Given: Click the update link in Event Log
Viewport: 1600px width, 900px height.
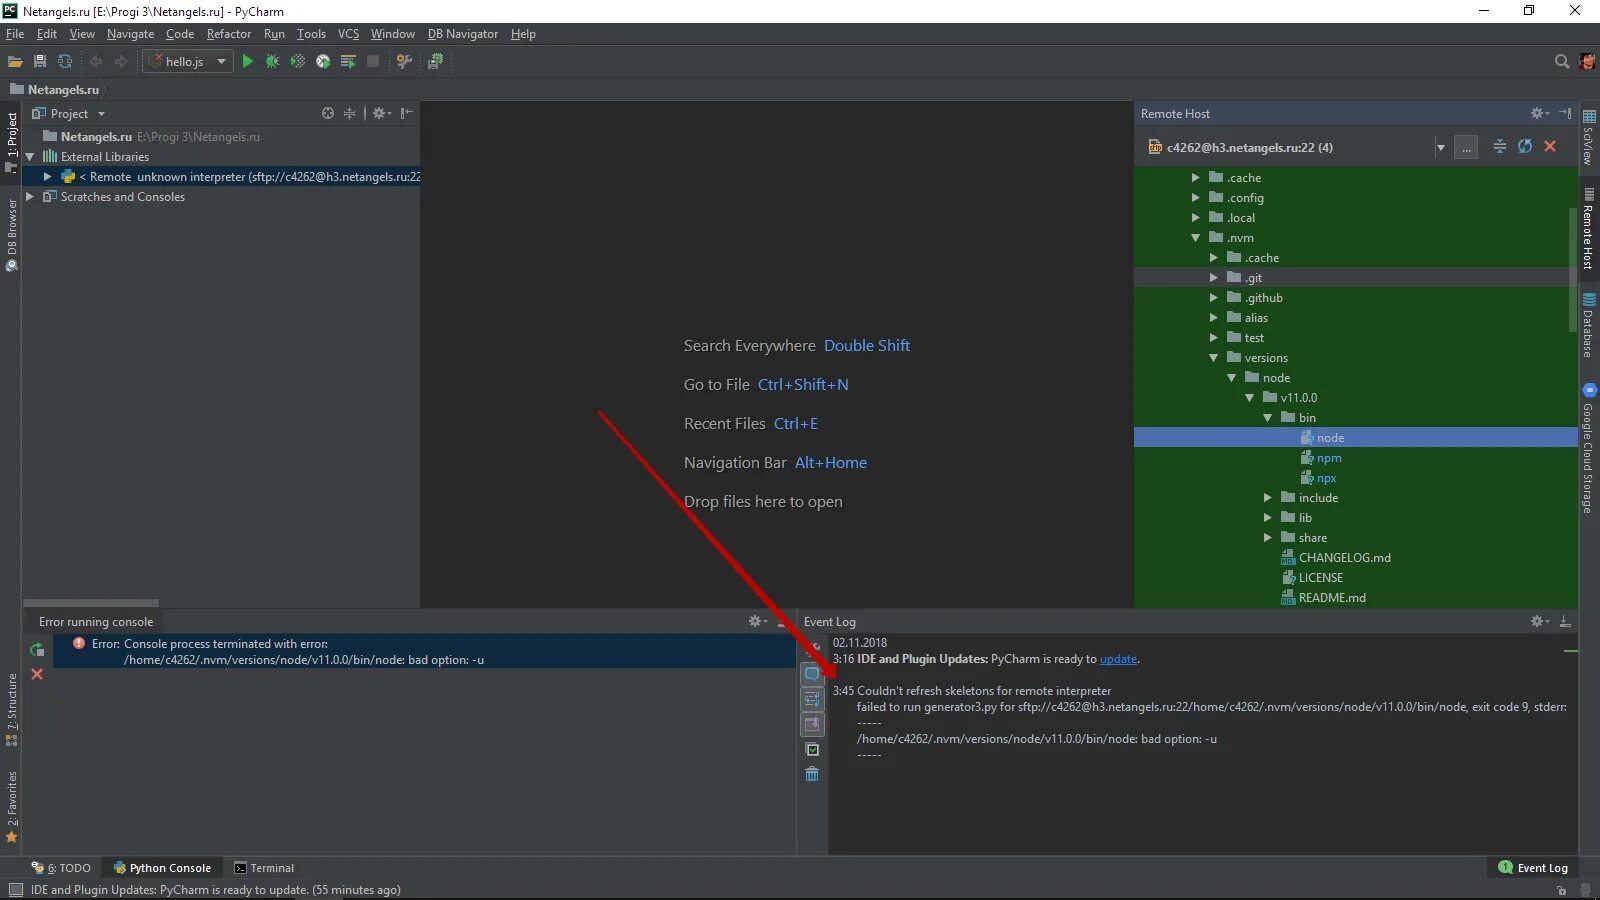Looking at the screenshot, I should (1118, 659).
